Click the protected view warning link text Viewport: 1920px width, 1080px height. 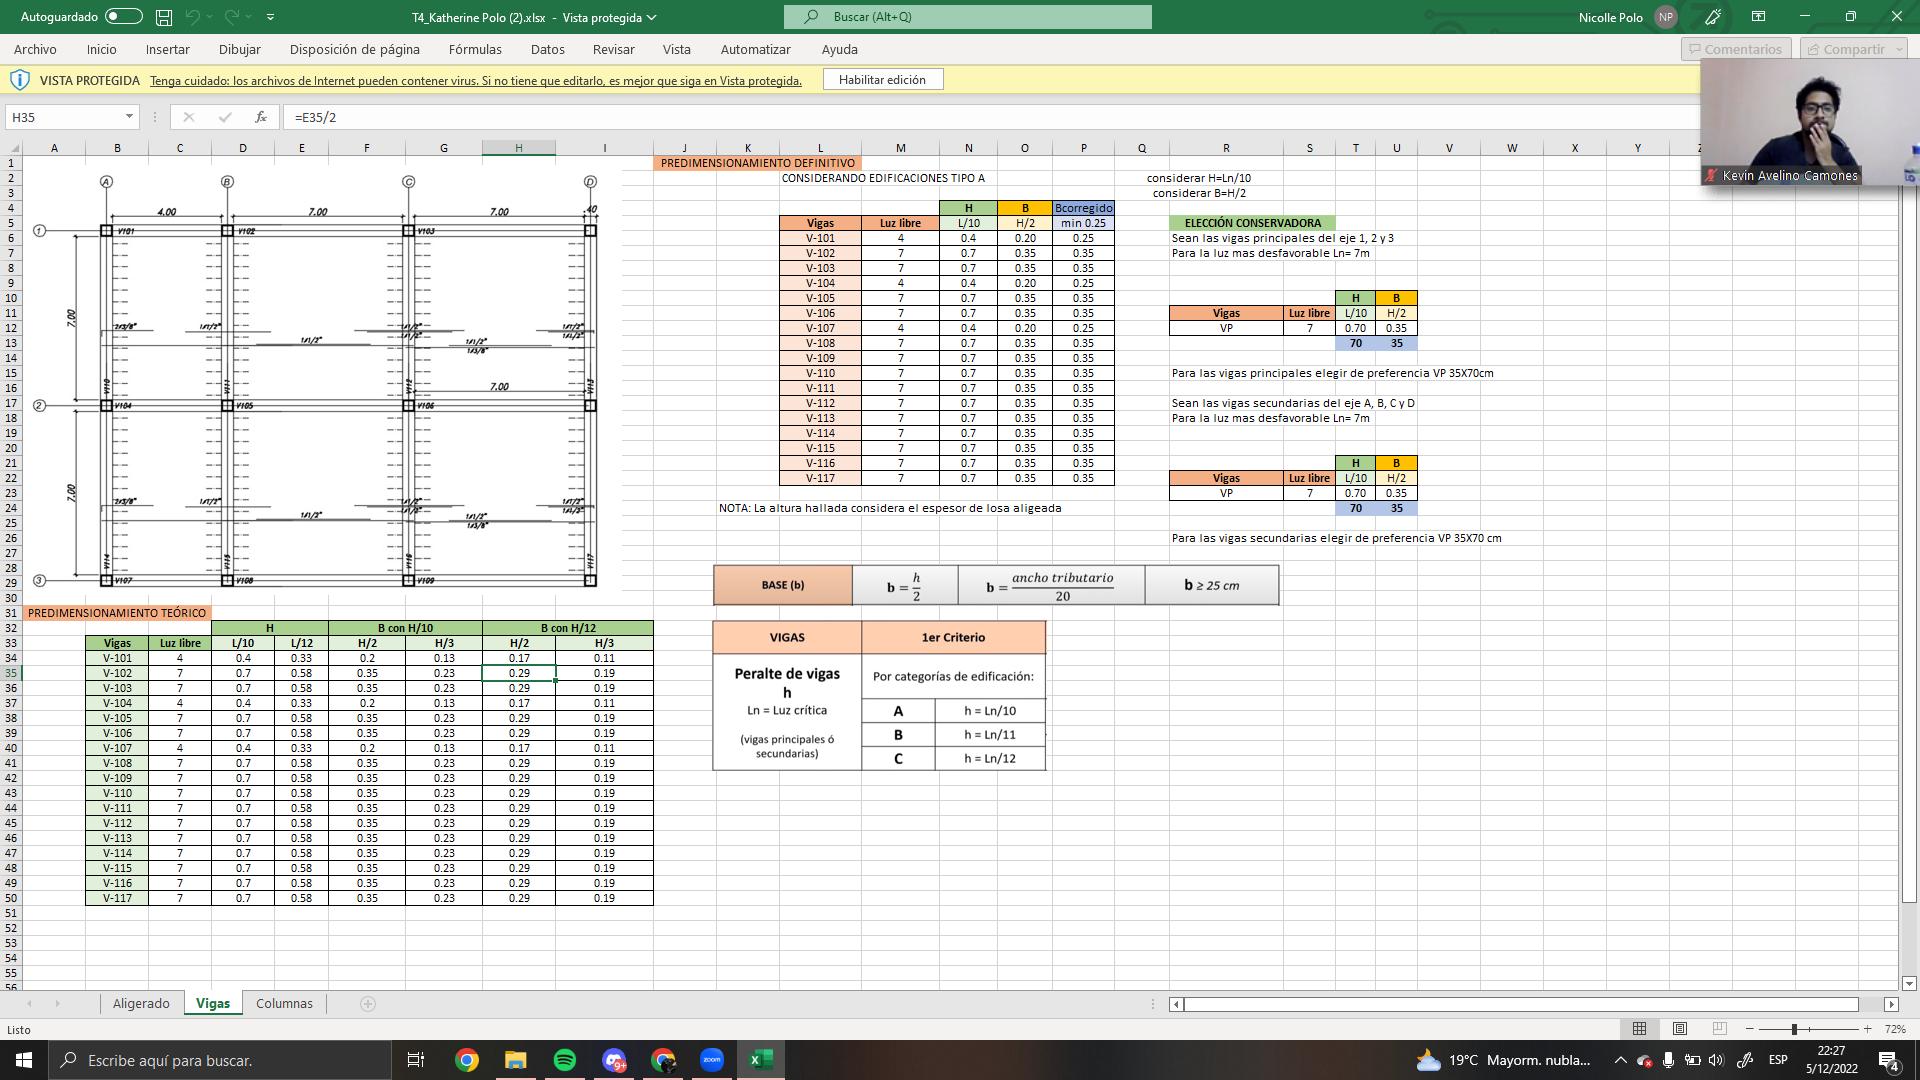(476, 81)
